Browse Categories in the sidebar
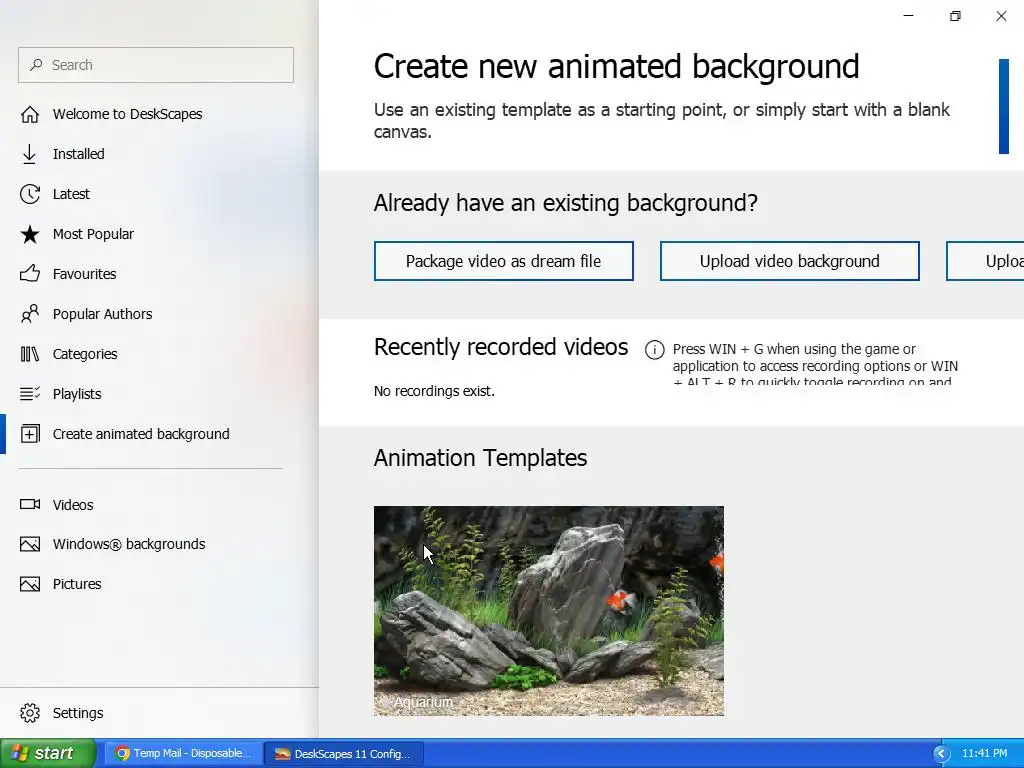The image size is (1024, 768). pos(85,354)
